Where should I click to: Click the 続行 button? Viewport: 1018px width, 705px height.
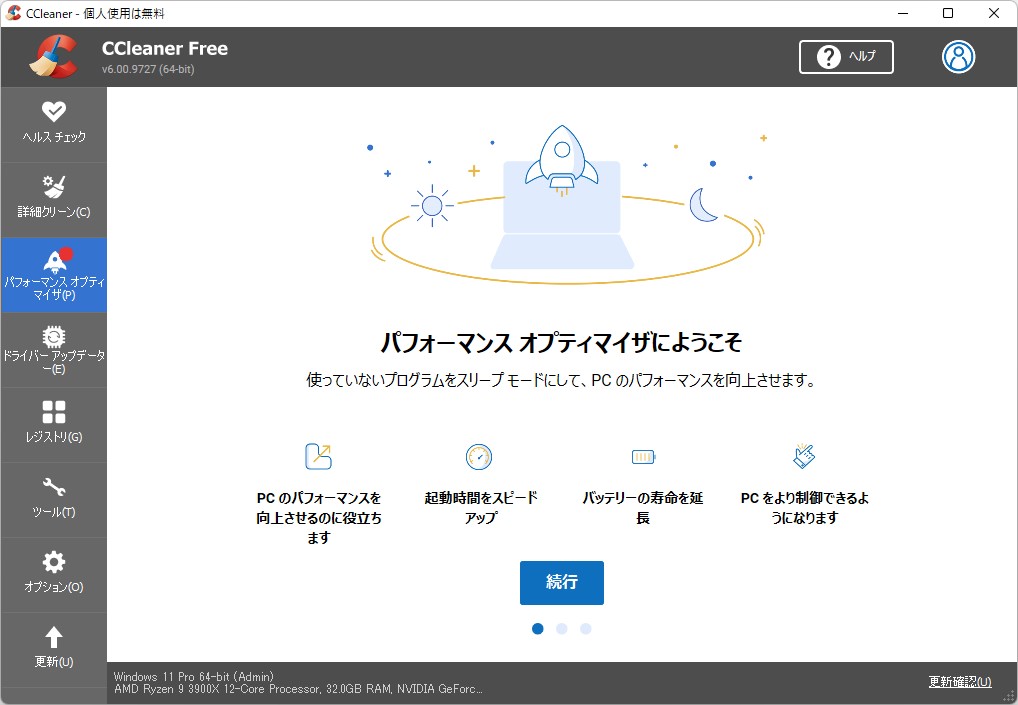click(x=561, y=583)
